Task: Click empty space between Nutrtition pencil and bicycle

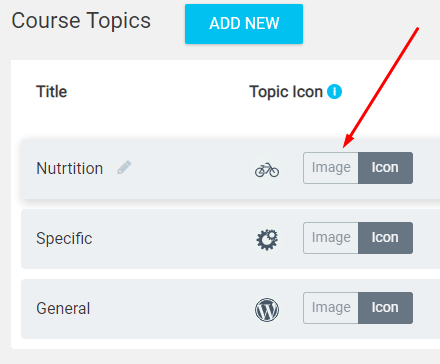Action: coord(193,169)
